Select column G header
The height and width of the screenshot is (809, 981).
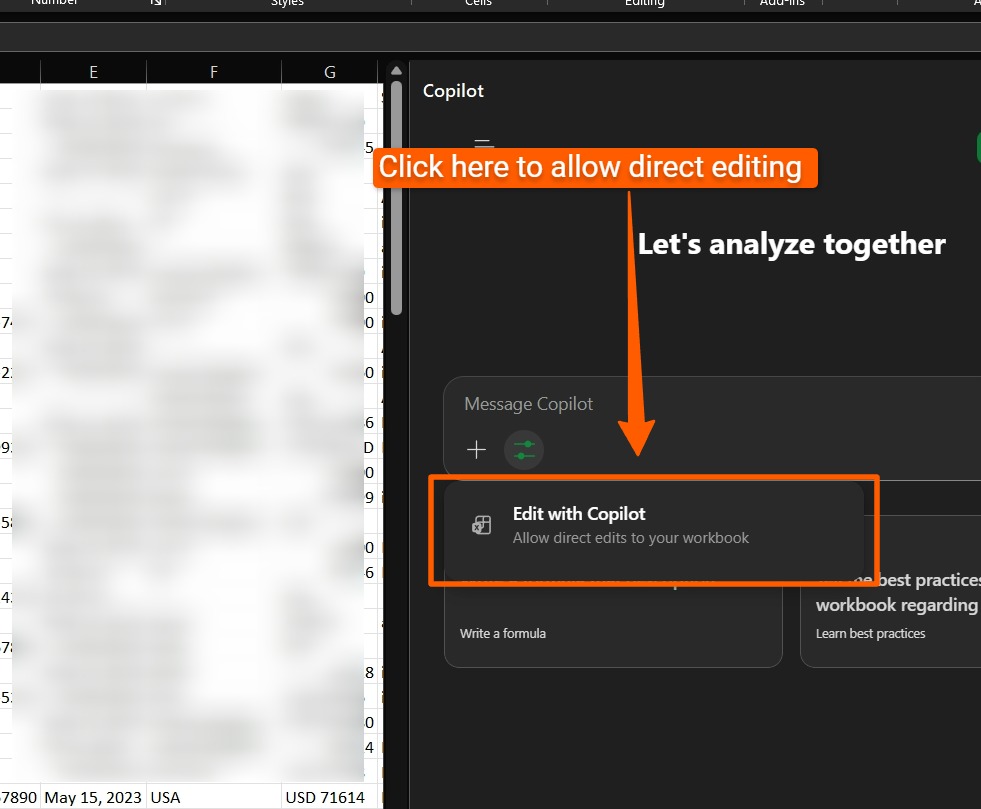(x=330, y=72)
